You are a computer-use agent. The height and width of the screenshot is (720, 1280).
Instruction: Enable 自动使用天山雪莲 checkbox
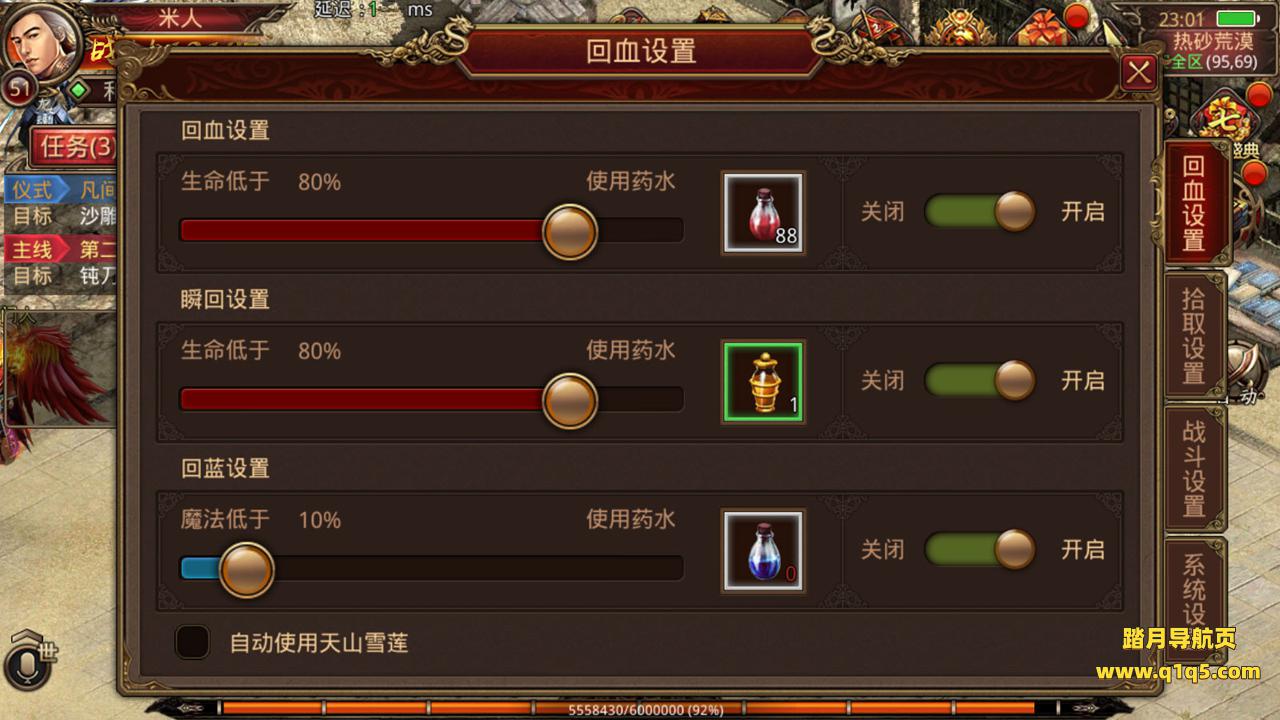click(192, 642)
